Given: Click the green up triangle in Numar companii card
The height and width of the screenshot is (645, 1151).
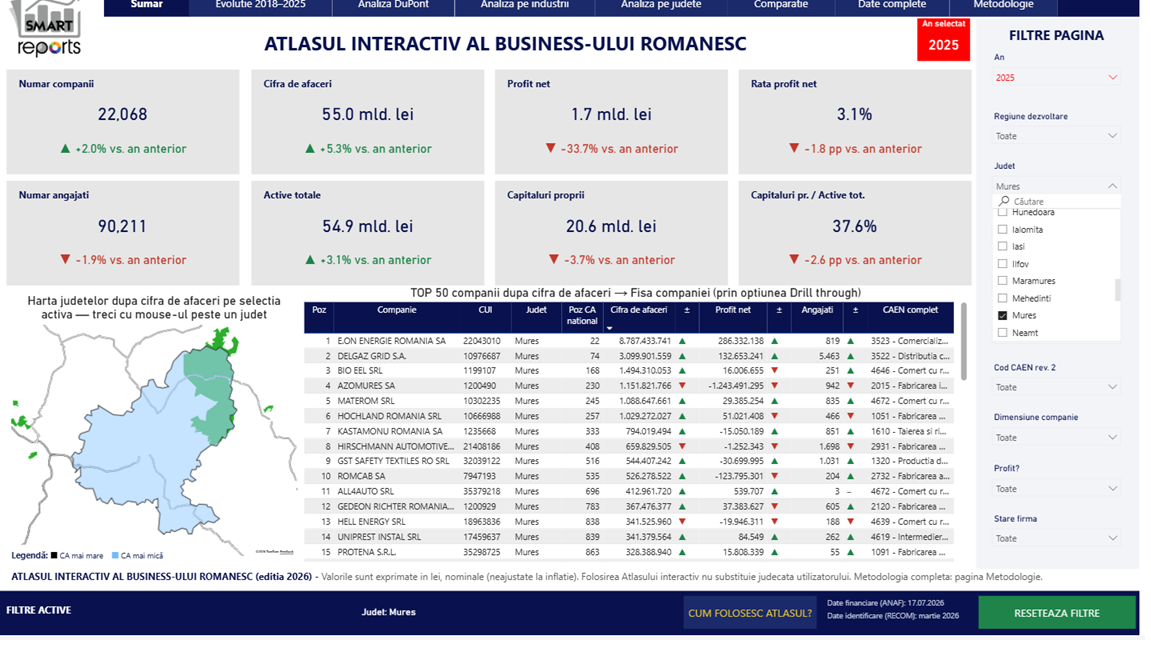Looking at the screenshot, I should pos(65,148).
